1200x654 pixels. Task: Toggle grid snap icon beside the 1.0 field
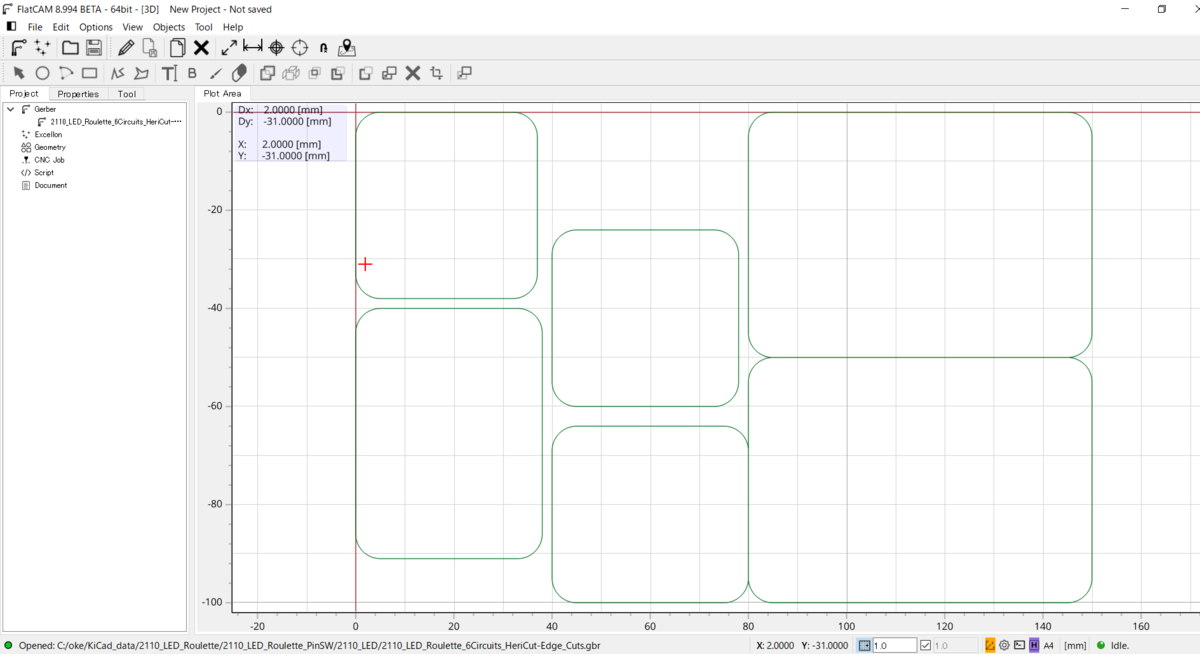coord(865,646)
